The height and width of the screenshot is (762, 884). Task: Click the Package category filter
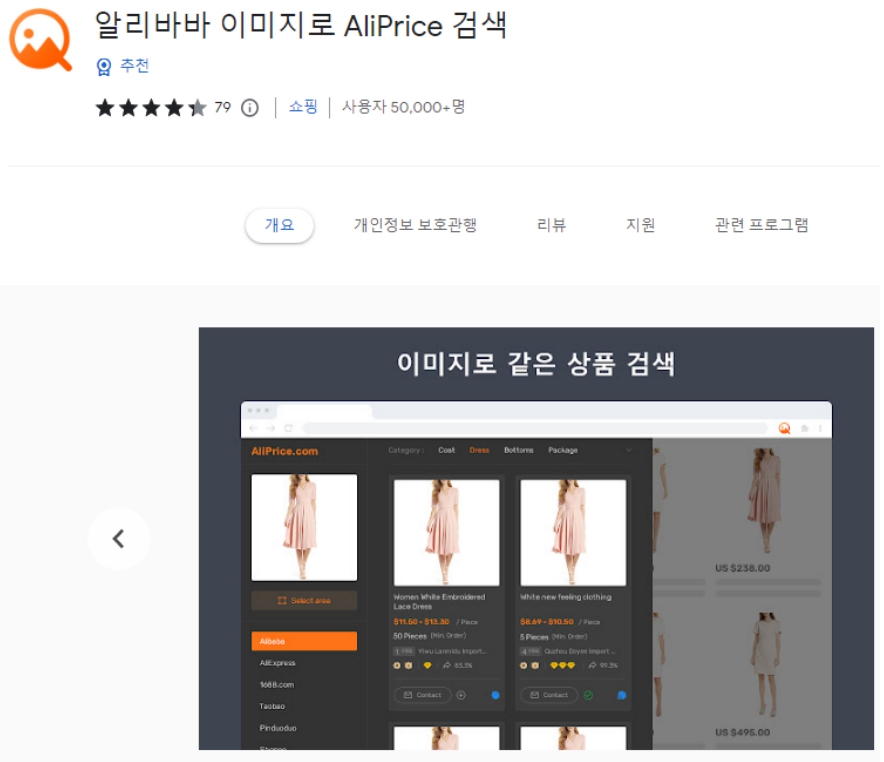coord(563,450)
